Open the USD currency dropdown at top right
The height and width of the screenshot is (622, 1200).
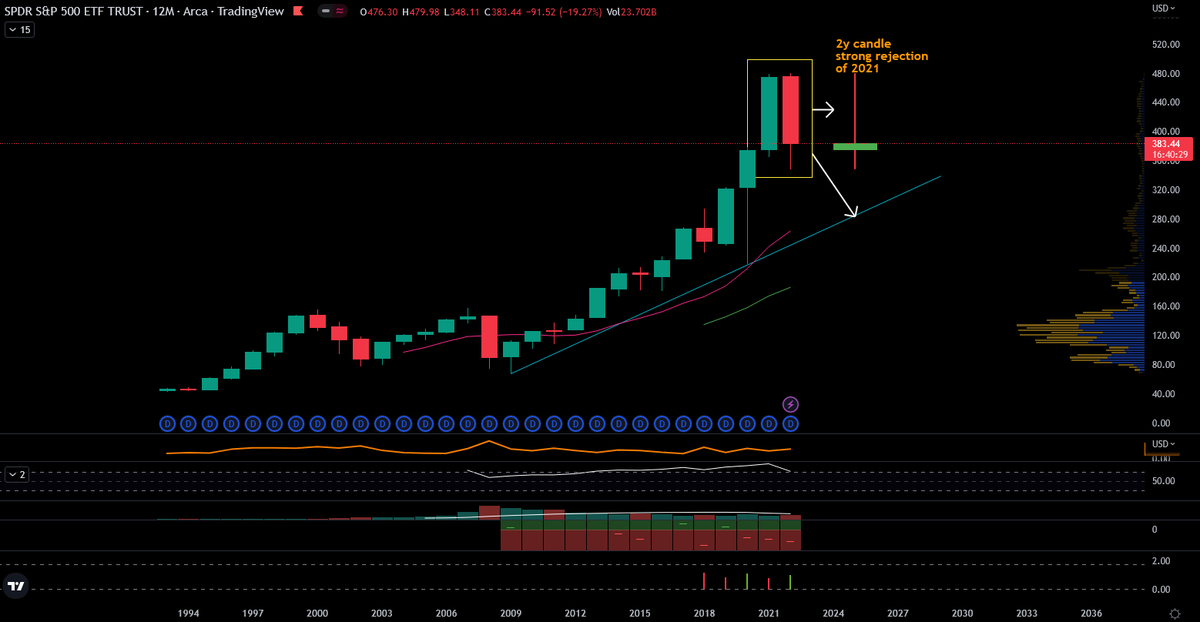tap(1162, 8)
